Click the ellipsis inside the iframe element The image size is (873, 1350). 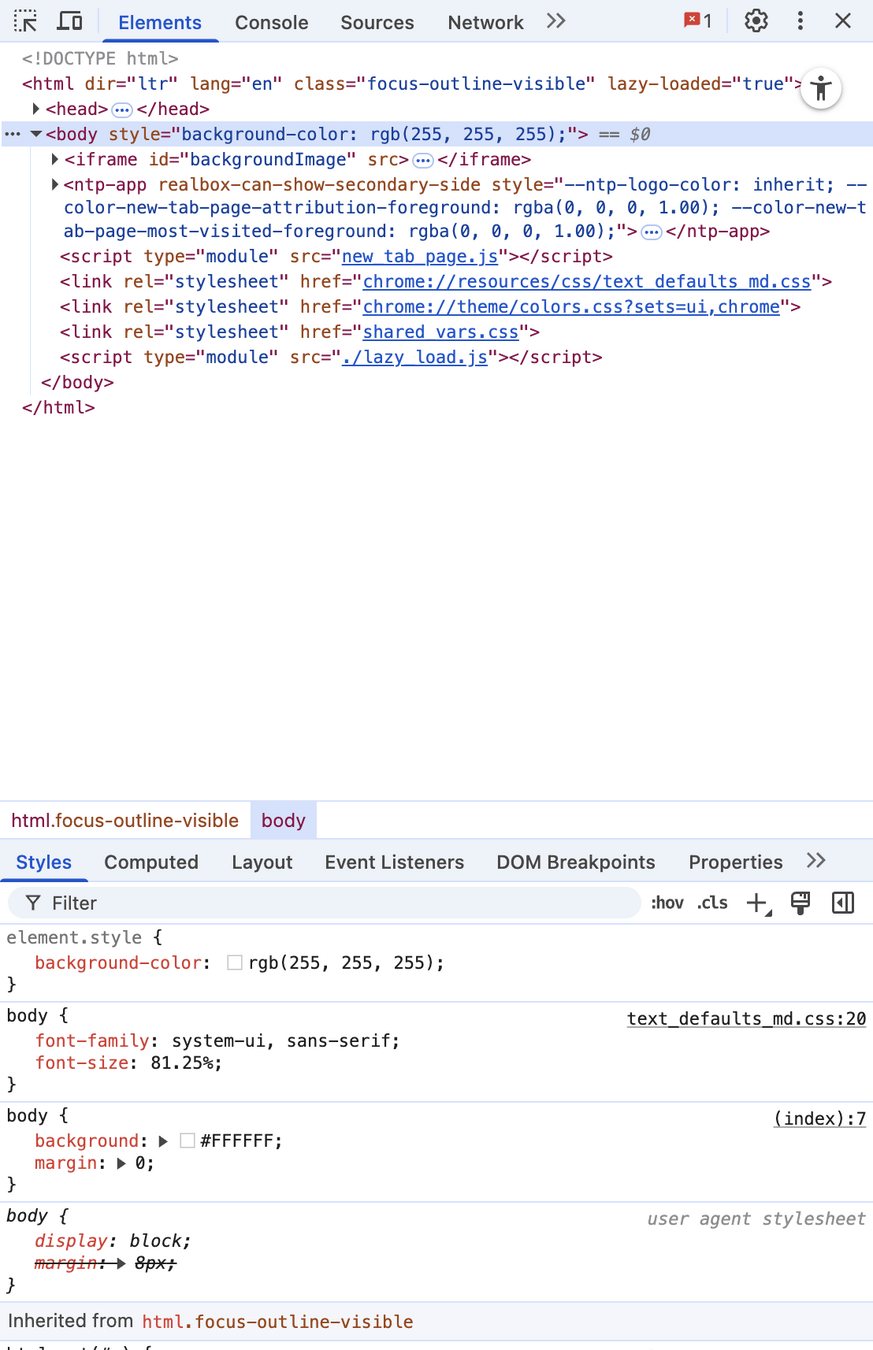click(x=423, y=160)
